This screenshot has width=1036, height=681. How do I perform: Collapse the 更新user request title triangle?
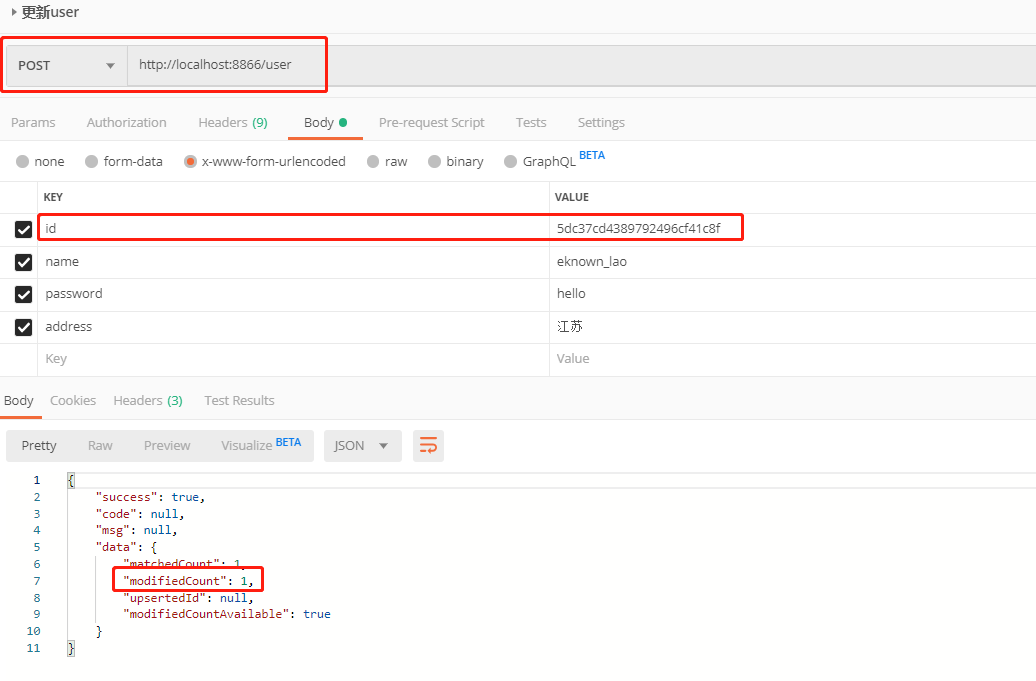click(14, 12)
